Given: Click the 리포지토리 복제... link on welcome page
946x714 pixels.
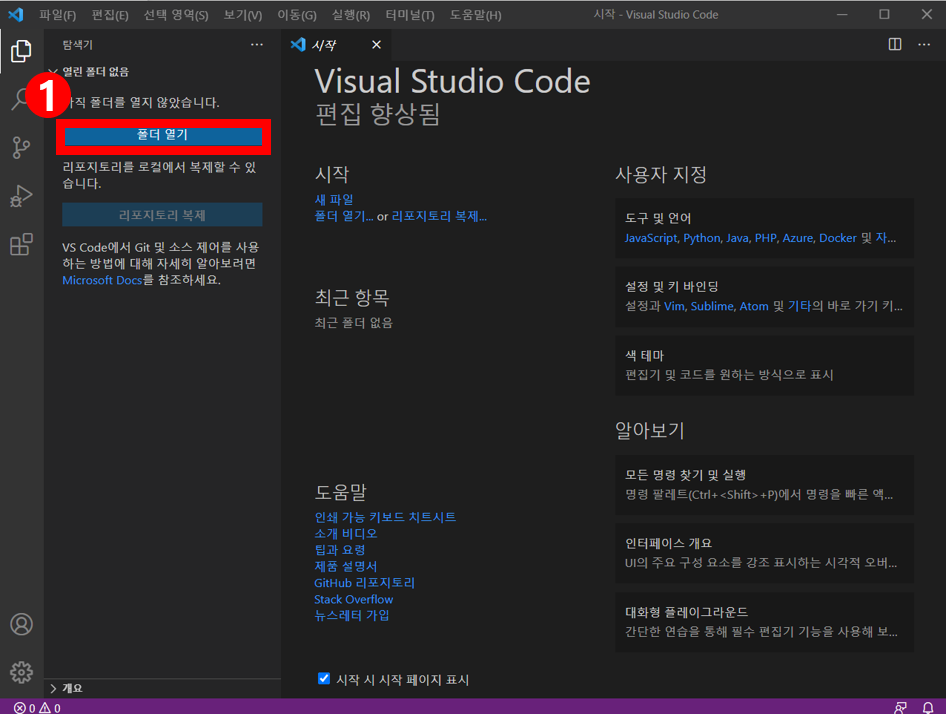Looking at the screenshot, I should pyautogui.click(x=439, y=216).
